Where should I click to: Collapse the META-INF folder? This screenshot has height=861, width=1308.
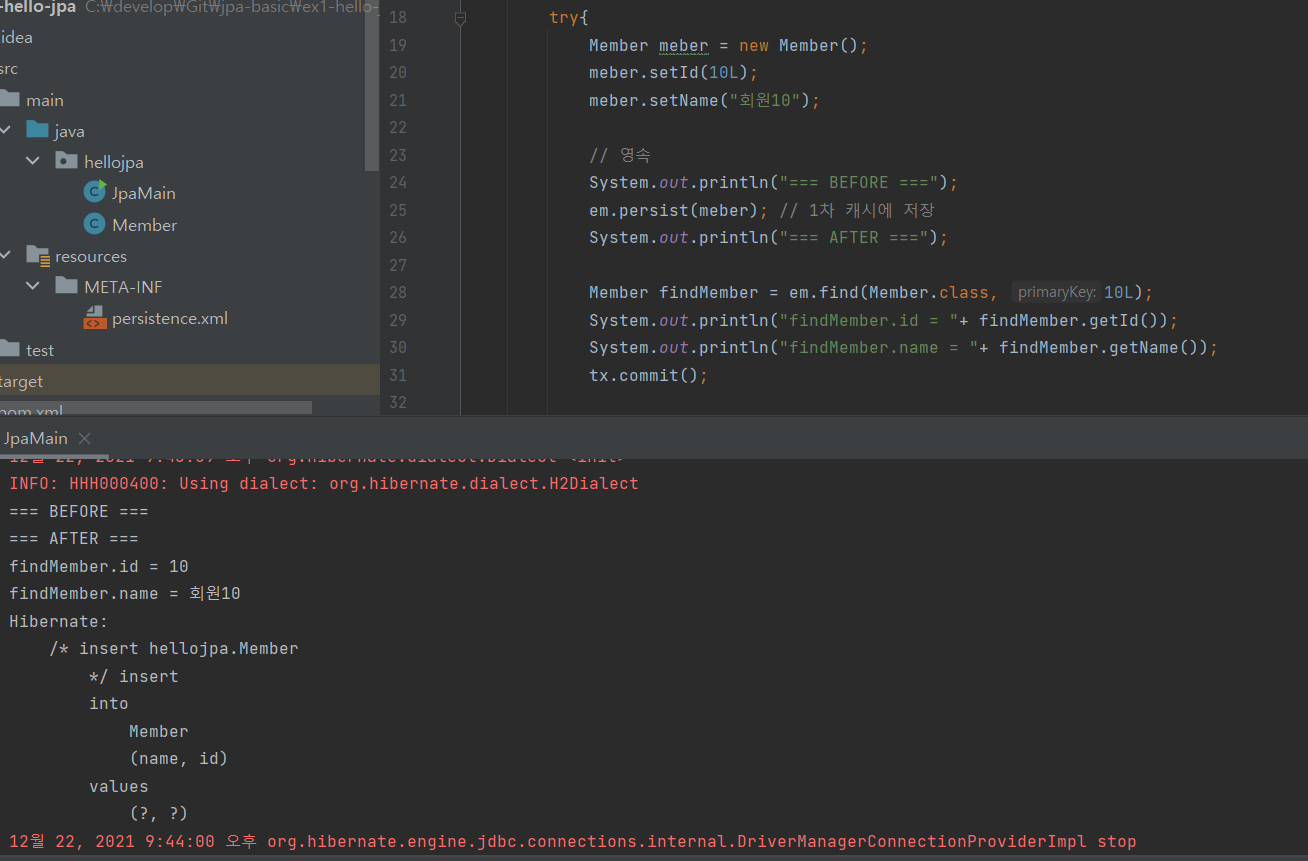coord(33,286)
